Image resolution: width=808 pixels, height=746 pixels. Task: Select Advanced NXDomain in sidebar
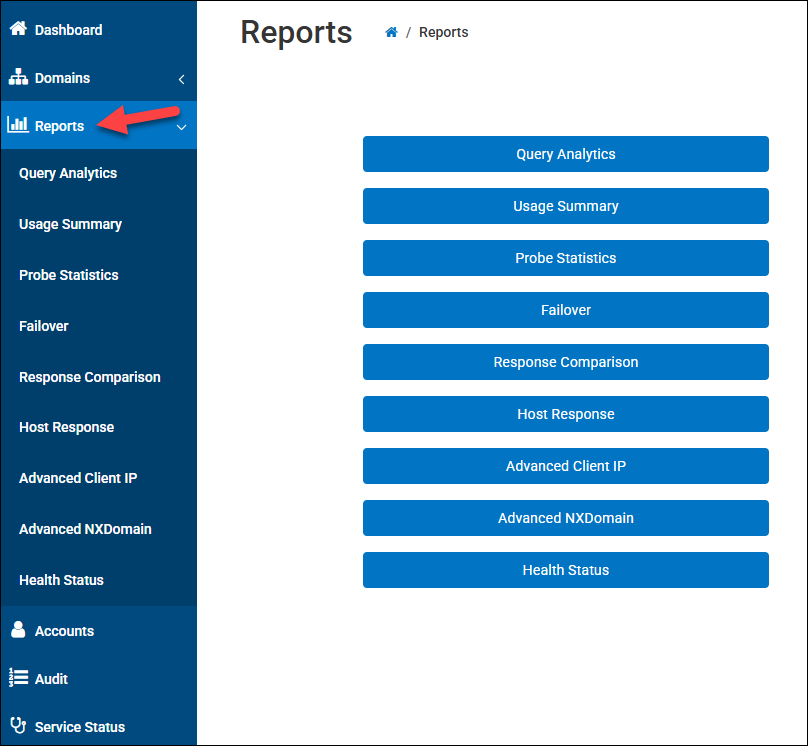(85, 529)
